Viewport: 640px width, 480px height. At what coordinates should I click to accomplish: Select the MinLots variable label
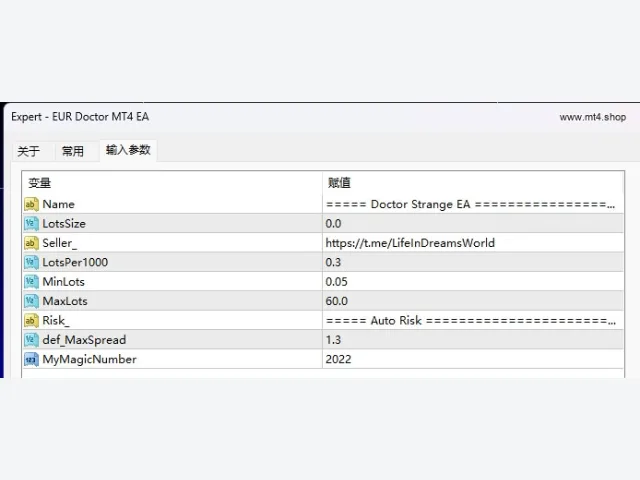tap(63, 282)
